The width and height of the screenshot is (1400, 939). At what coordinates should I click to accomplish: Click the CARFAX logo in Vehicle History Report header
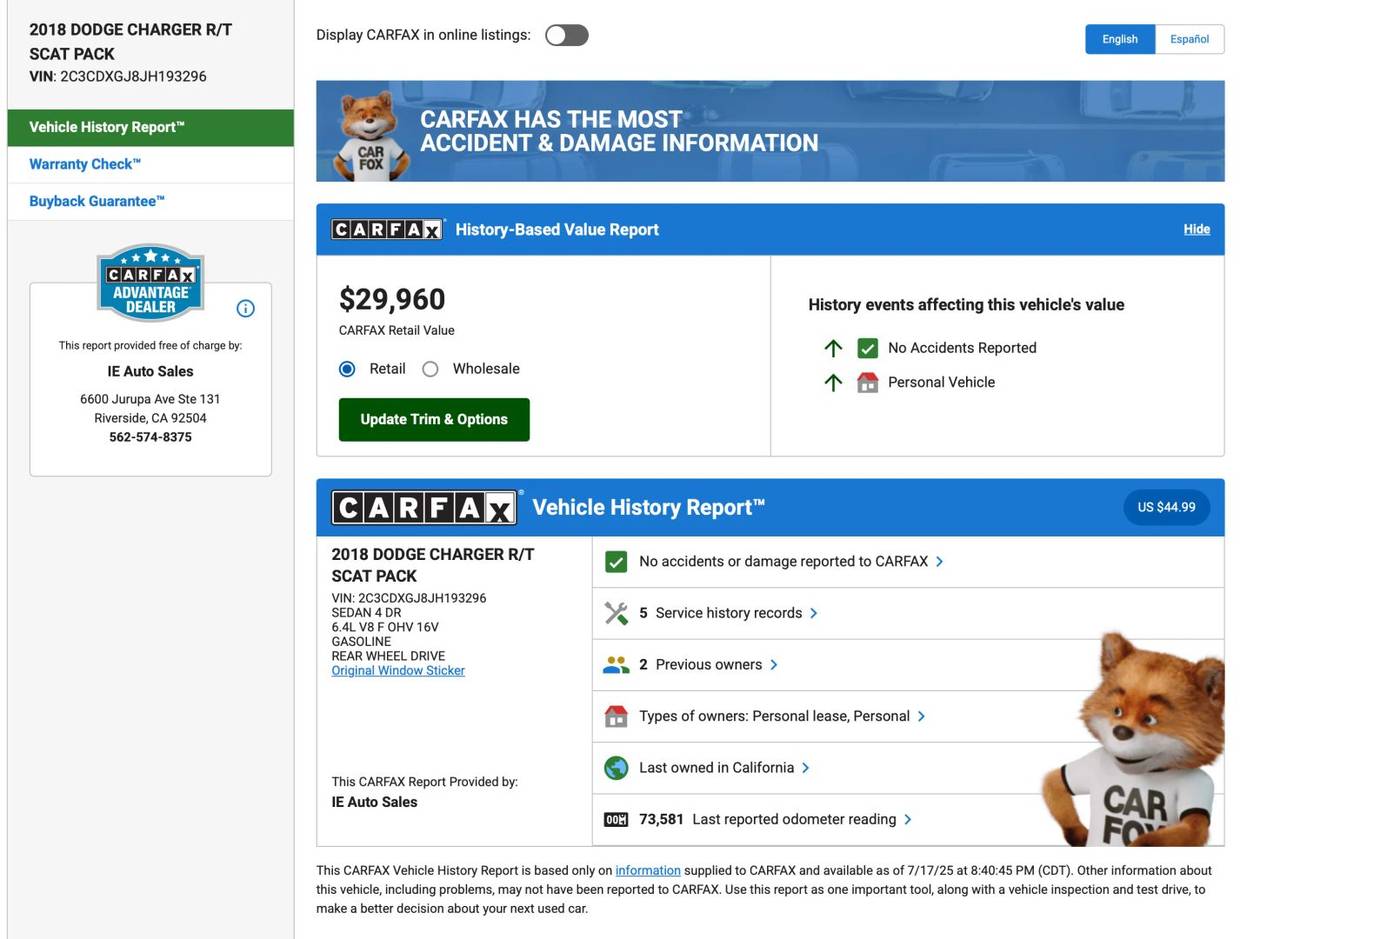coord(425,508)
